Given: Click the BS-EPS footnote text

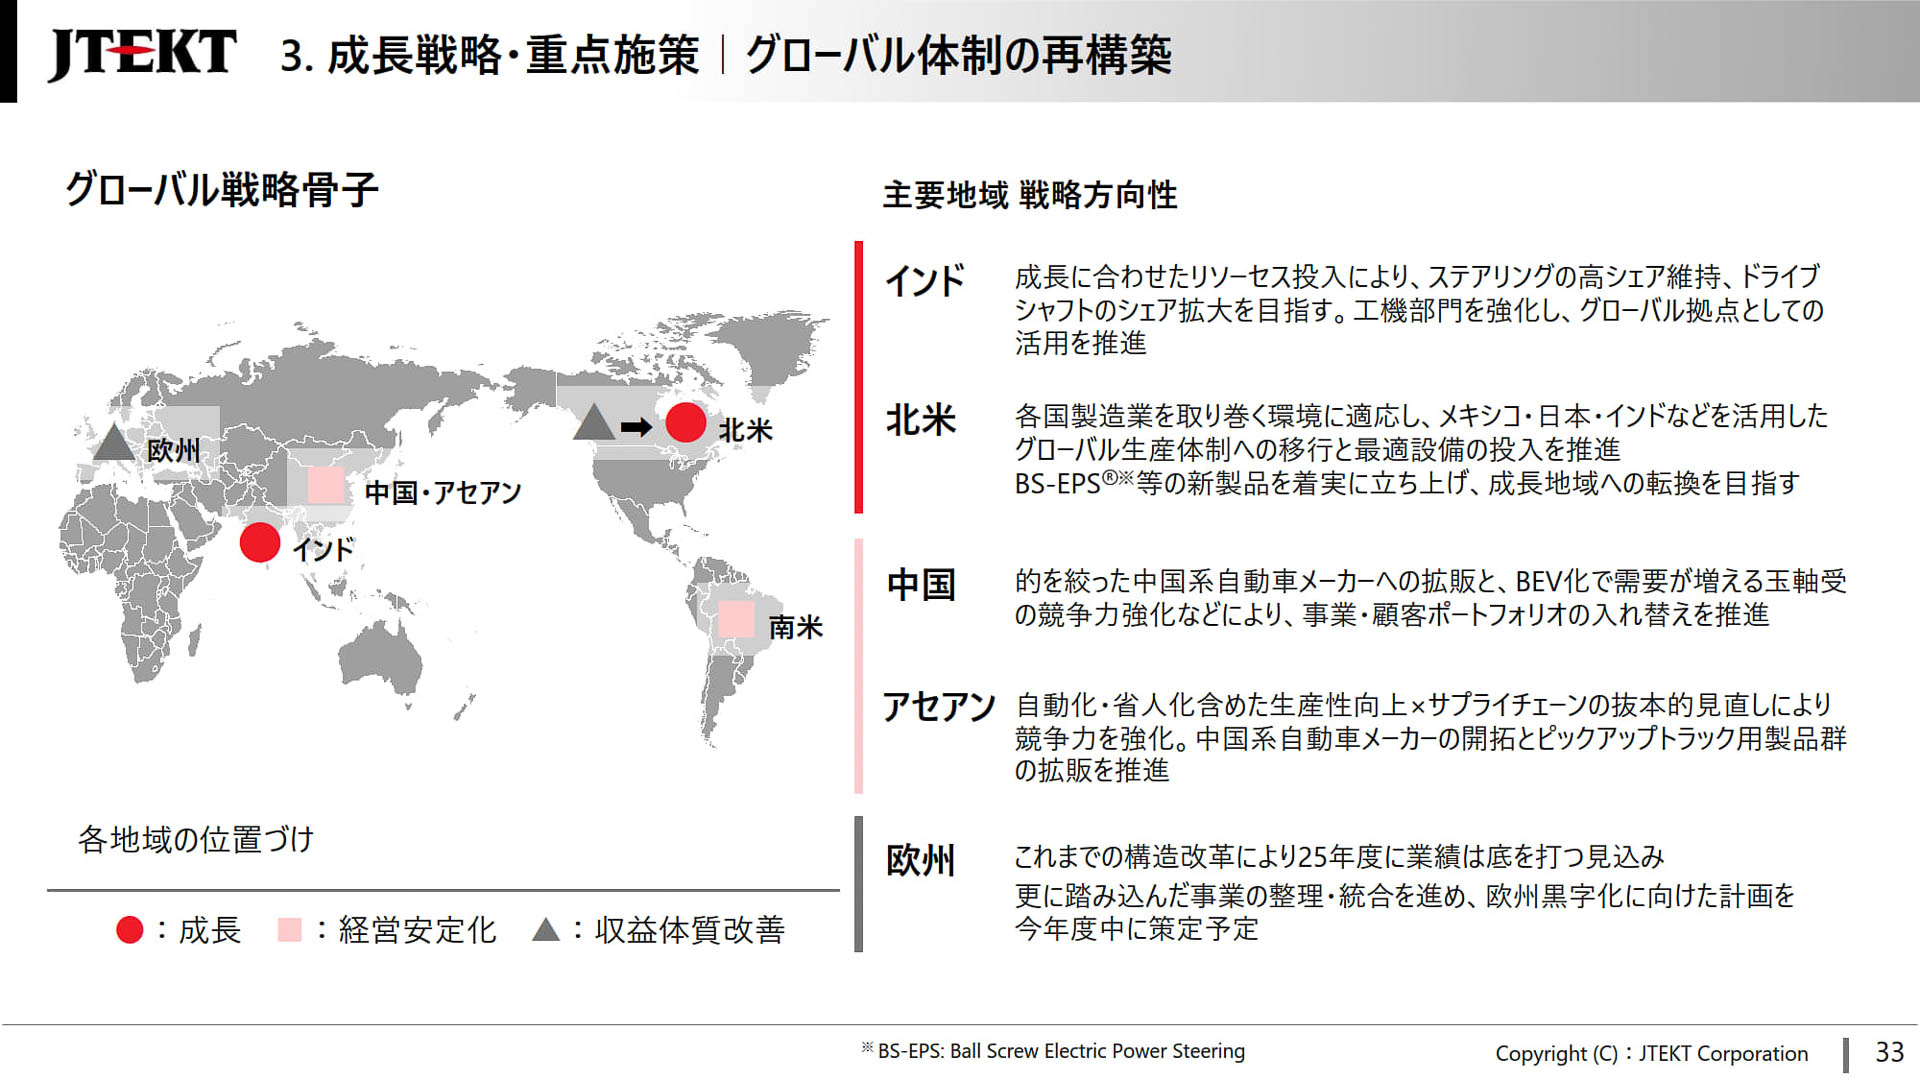Looking at the screenshot, I should tap(1054, 1051).
